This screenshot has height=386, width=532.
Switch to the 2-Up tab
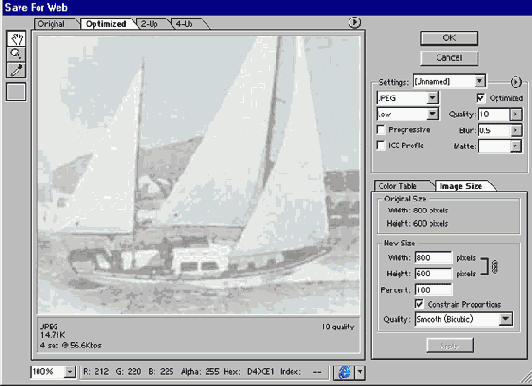point(151,24)
